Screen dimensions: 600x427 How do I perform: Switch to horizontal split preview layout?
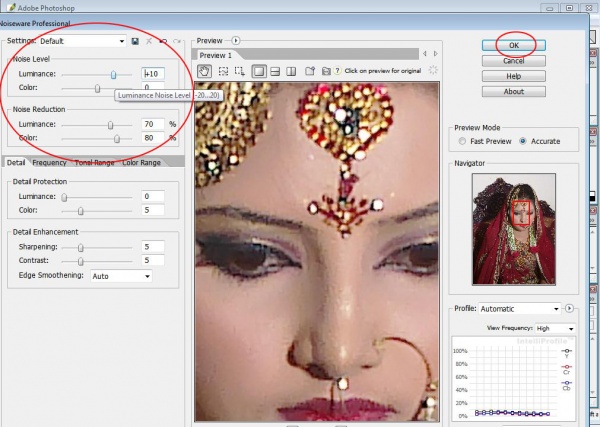tap(274, 71)
